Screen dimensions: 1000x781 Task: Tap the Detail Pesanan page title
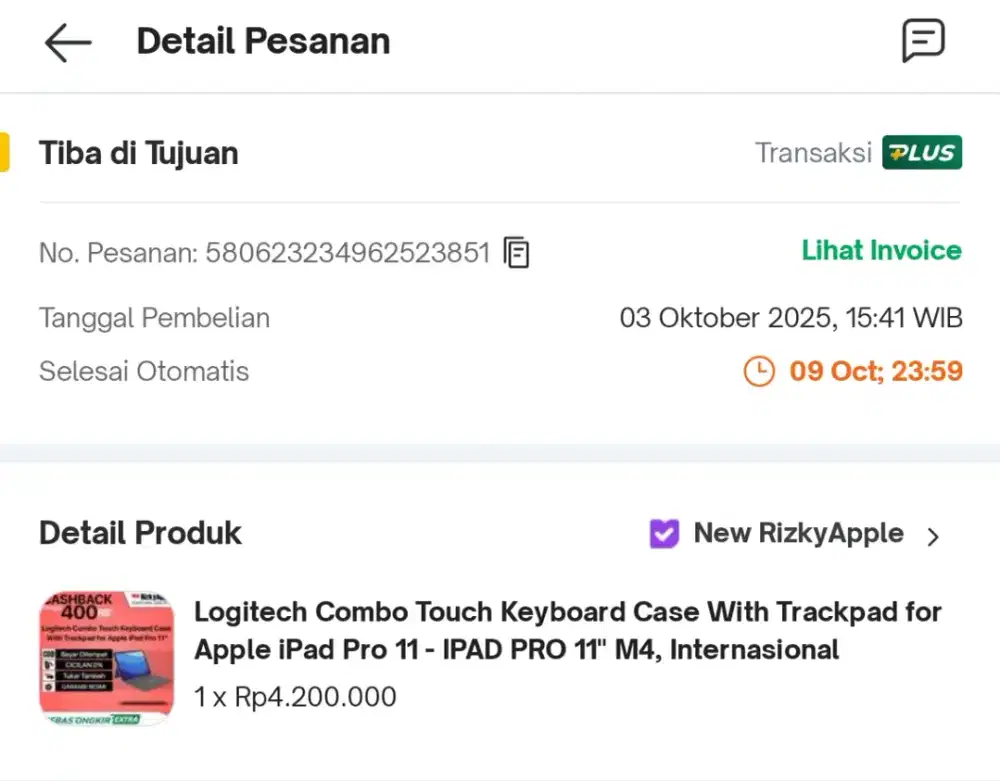point(263,41)
